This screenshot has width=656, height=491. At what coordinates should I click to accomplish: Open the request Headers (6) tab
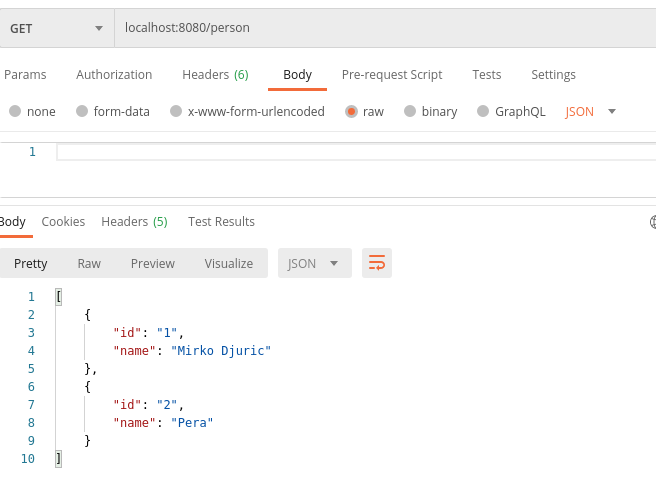tap(215, 74)
